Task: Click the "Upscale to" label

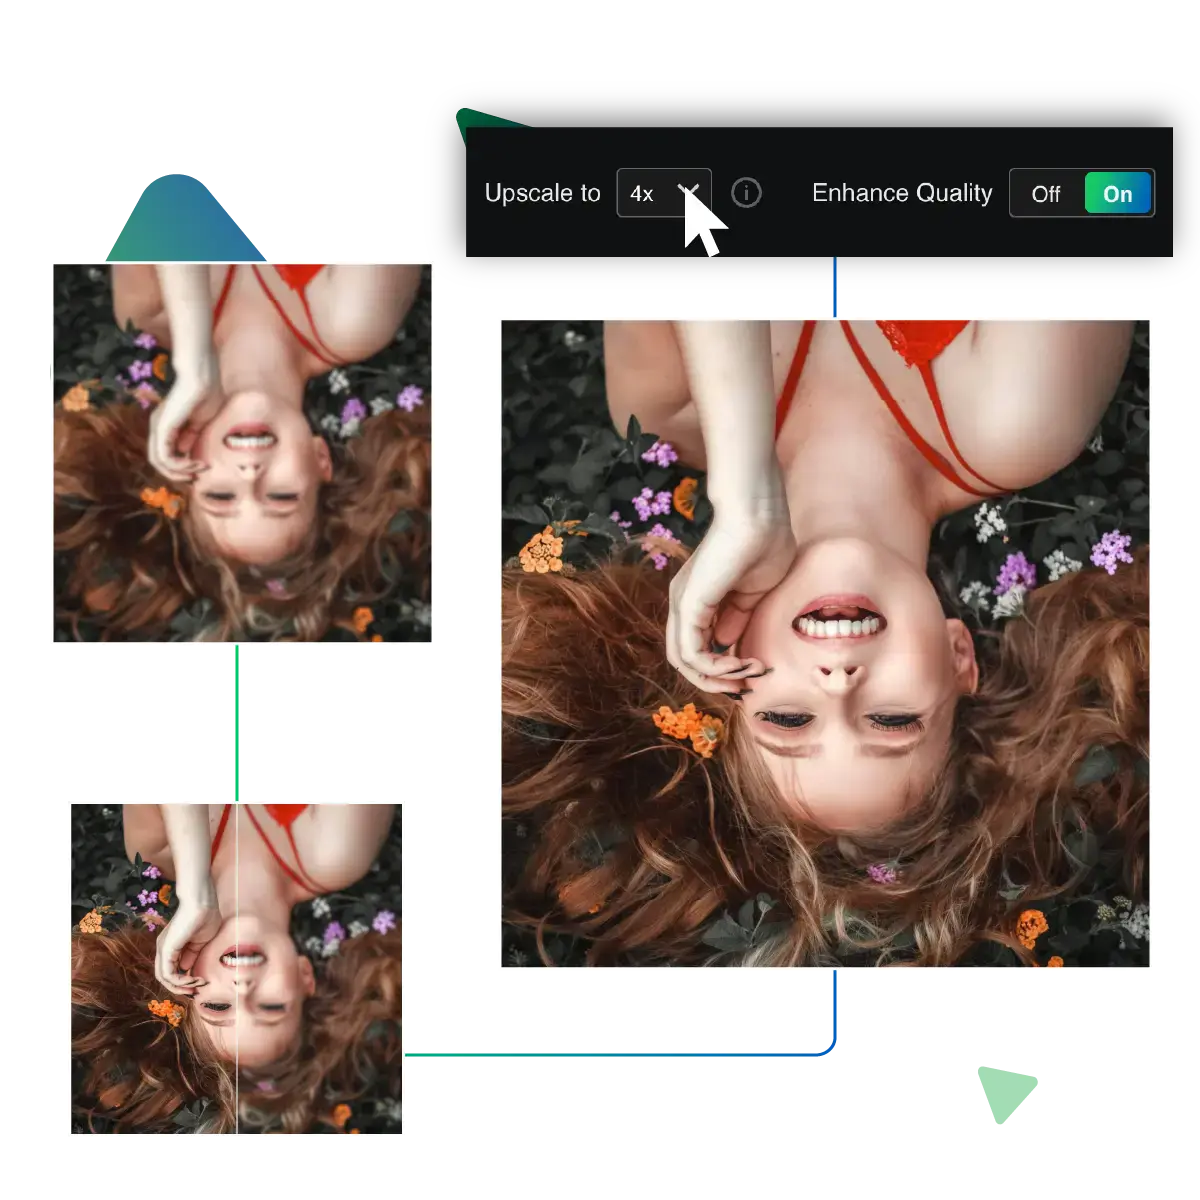Action: [x=542, y=193]
